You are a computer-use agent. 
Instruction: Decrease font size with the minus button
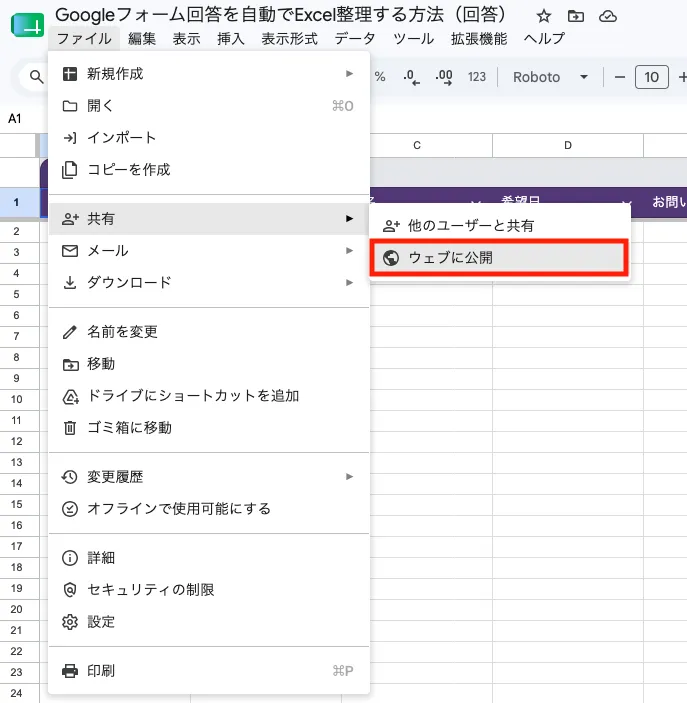pos(620,77)
